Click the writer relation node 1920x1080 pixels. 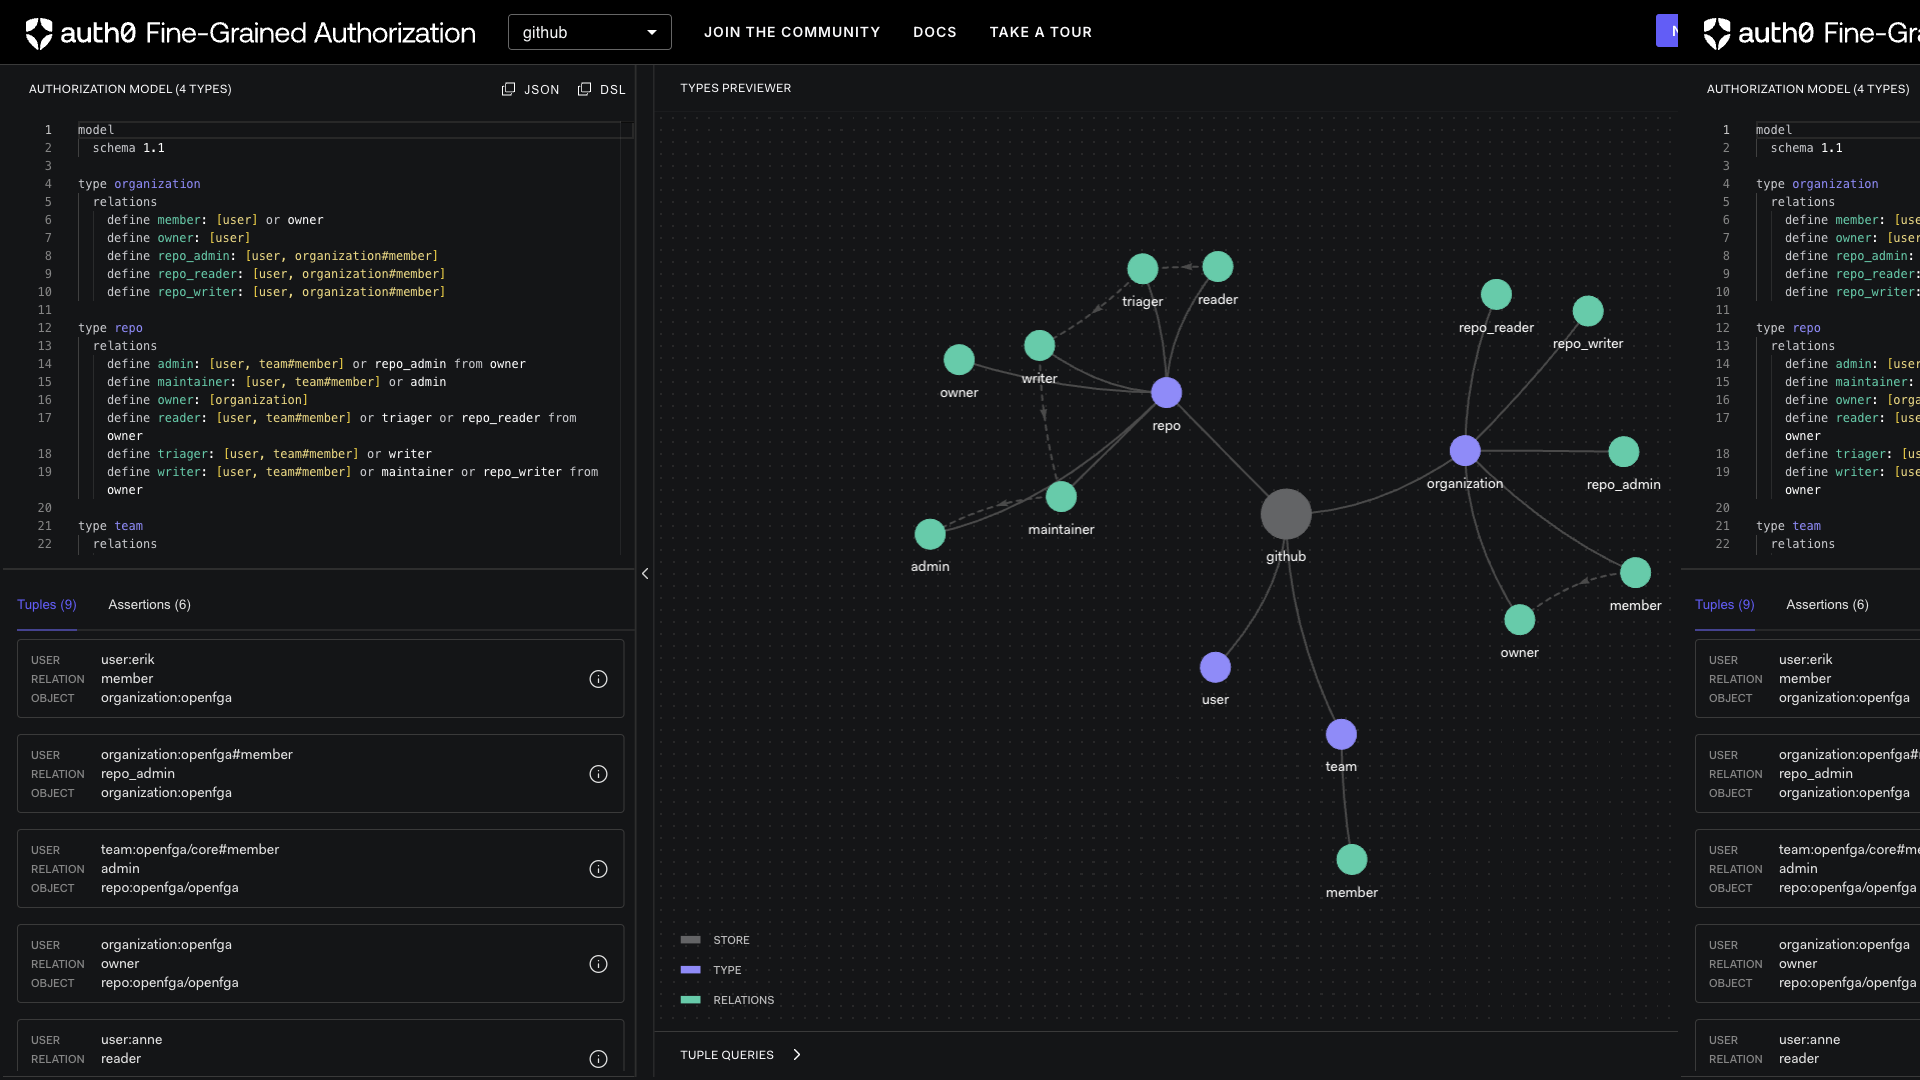(x=1039, y=346)
